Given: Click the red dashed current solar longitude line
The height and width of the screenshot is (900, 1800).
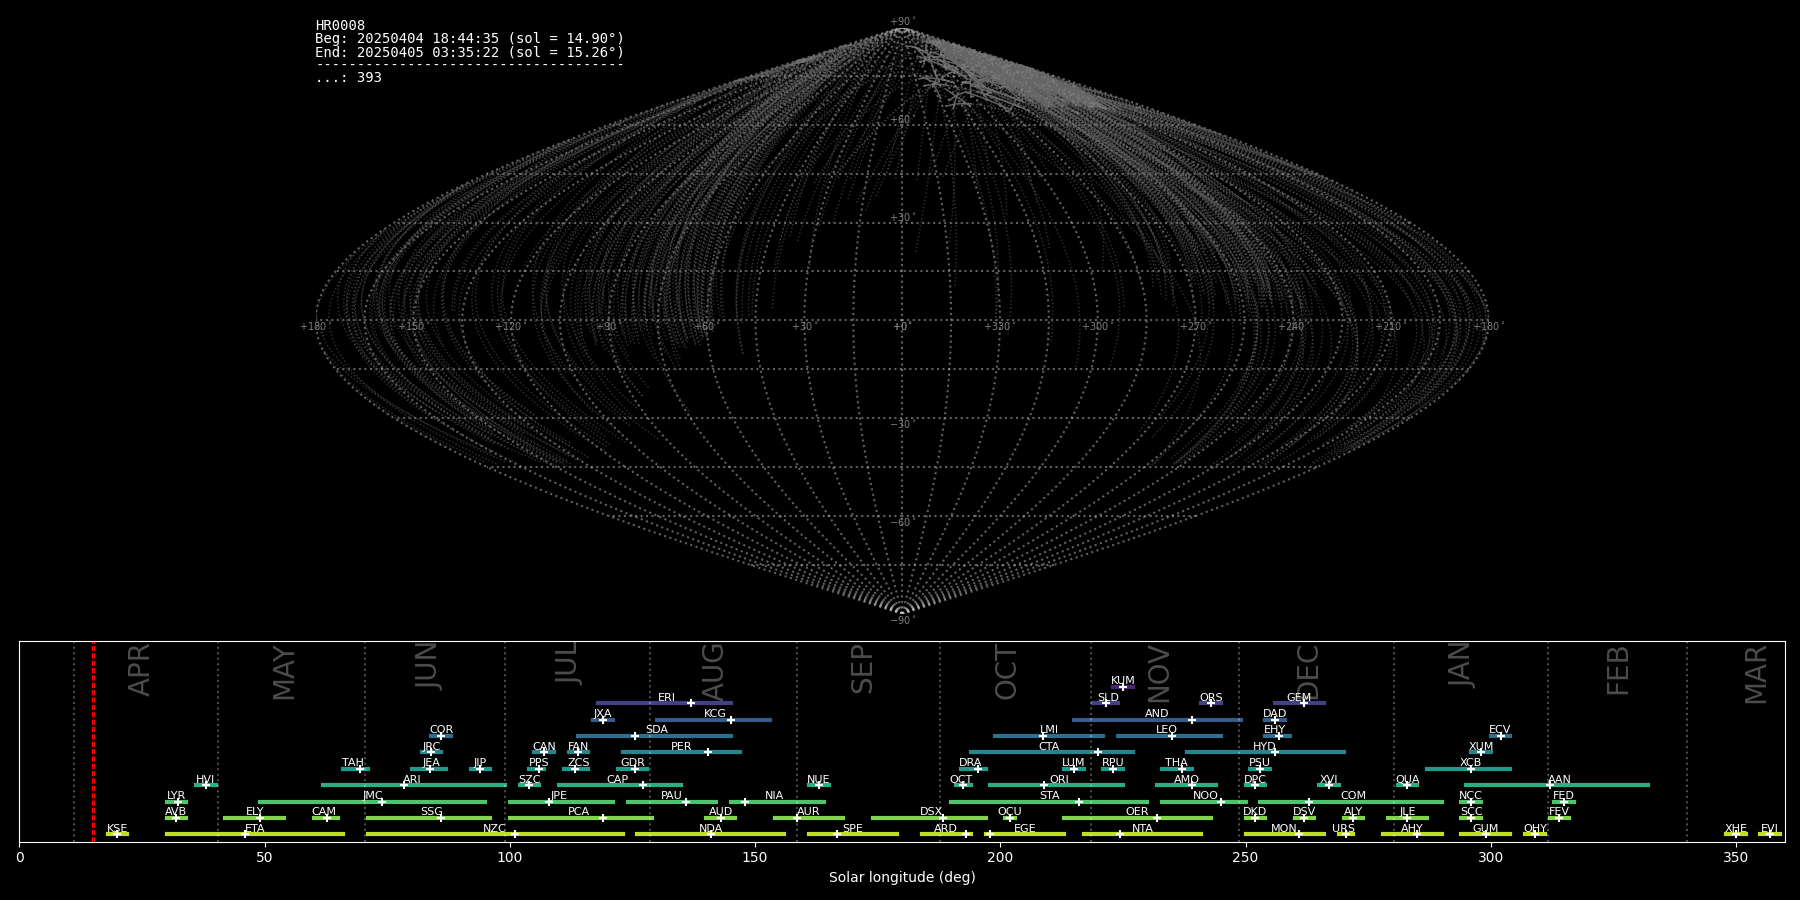Looking at the screenshot, I should point(93,741).
